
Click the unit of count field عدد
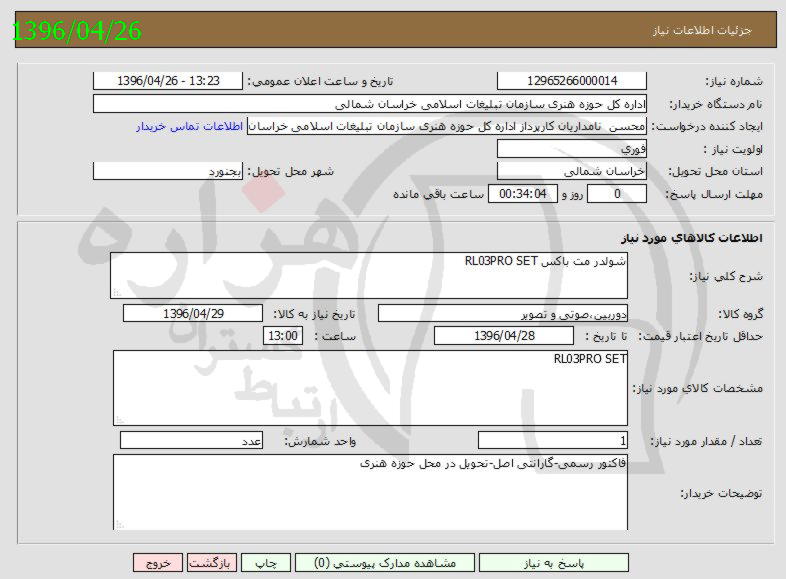pyautogui.click(x=191, y=441)
